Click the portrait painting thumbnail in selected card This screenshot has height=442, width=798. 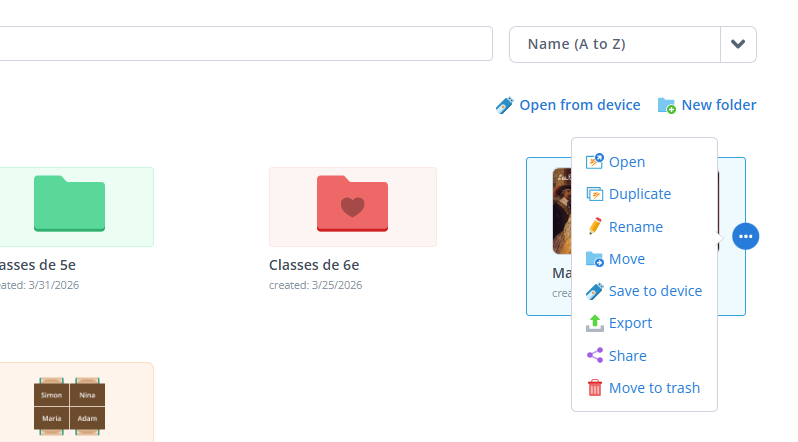click(562, 211)
